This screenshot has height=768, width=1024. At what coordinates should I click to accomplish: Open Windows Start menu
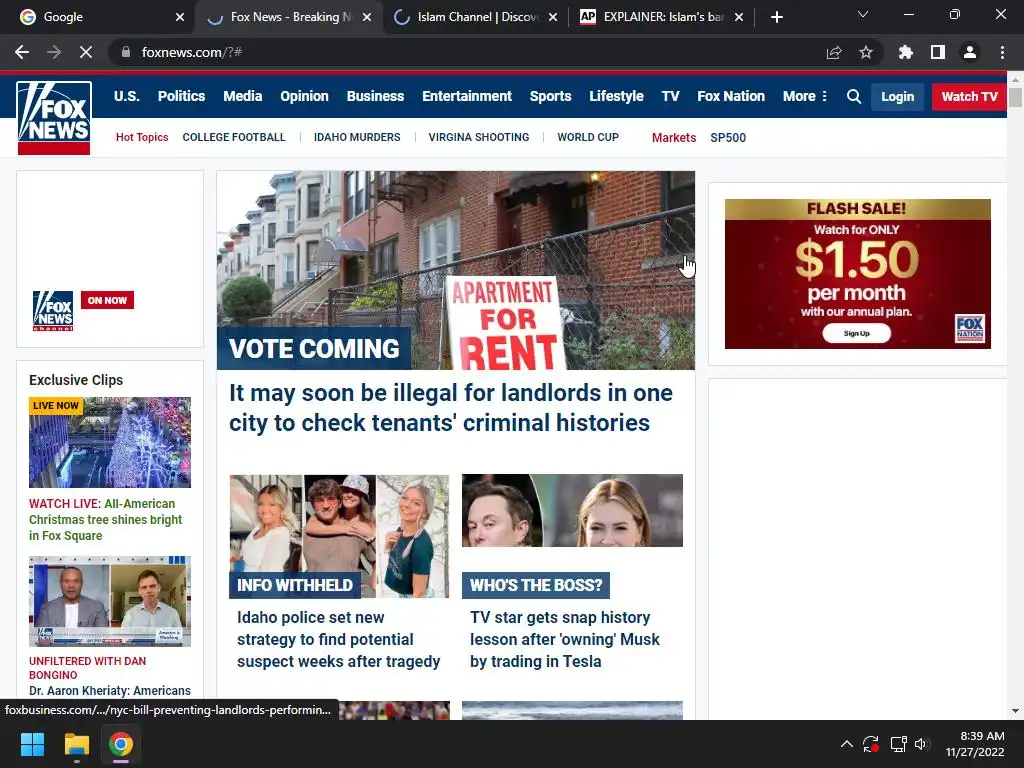32,744
